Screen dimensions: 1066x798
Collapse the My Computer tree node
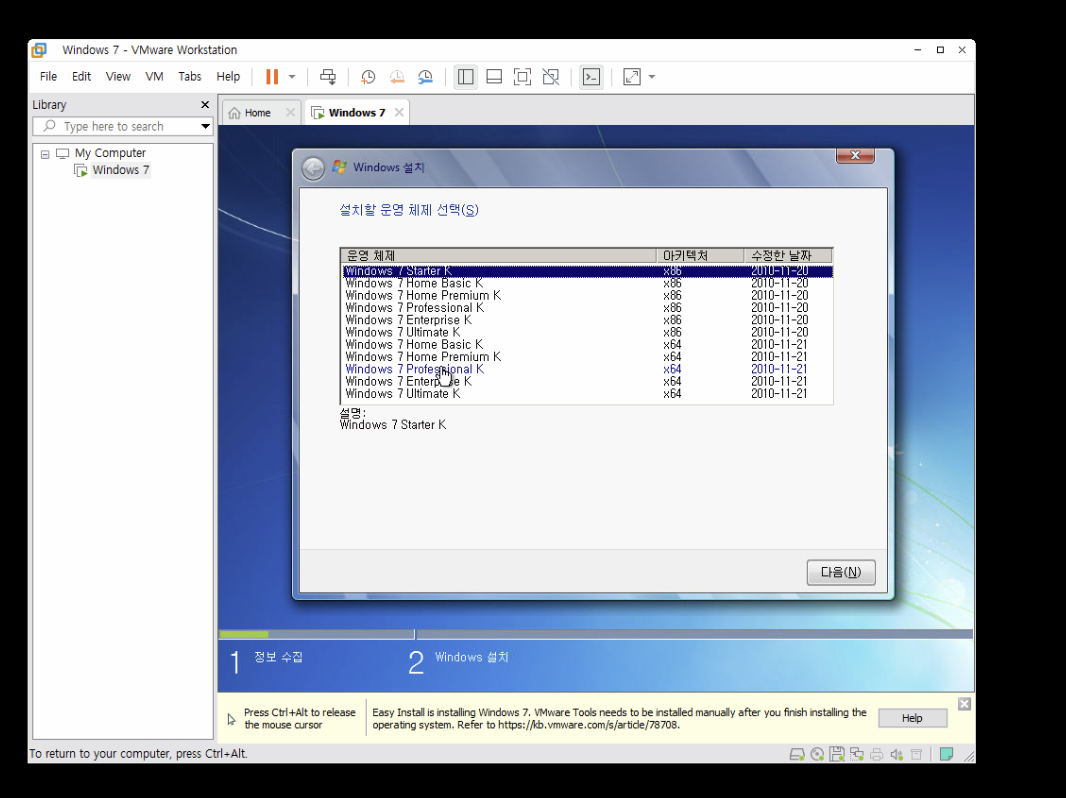(45, 154)
